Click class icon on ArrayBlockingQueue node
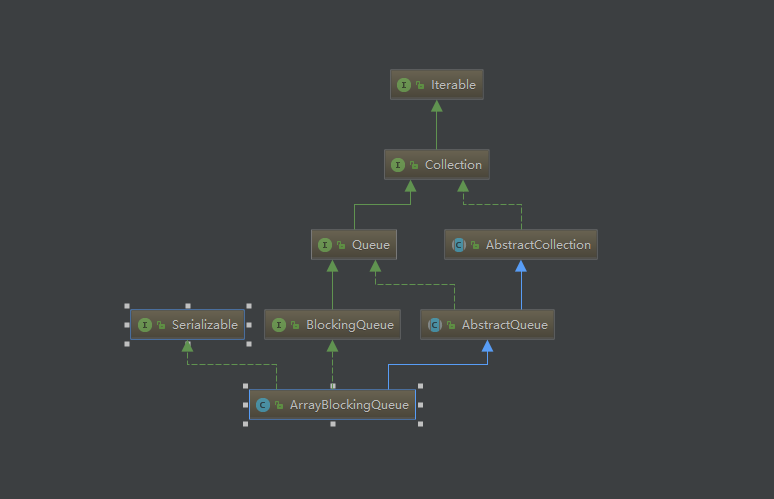Screen dimensions: 774x499 [x=263, y=405]
